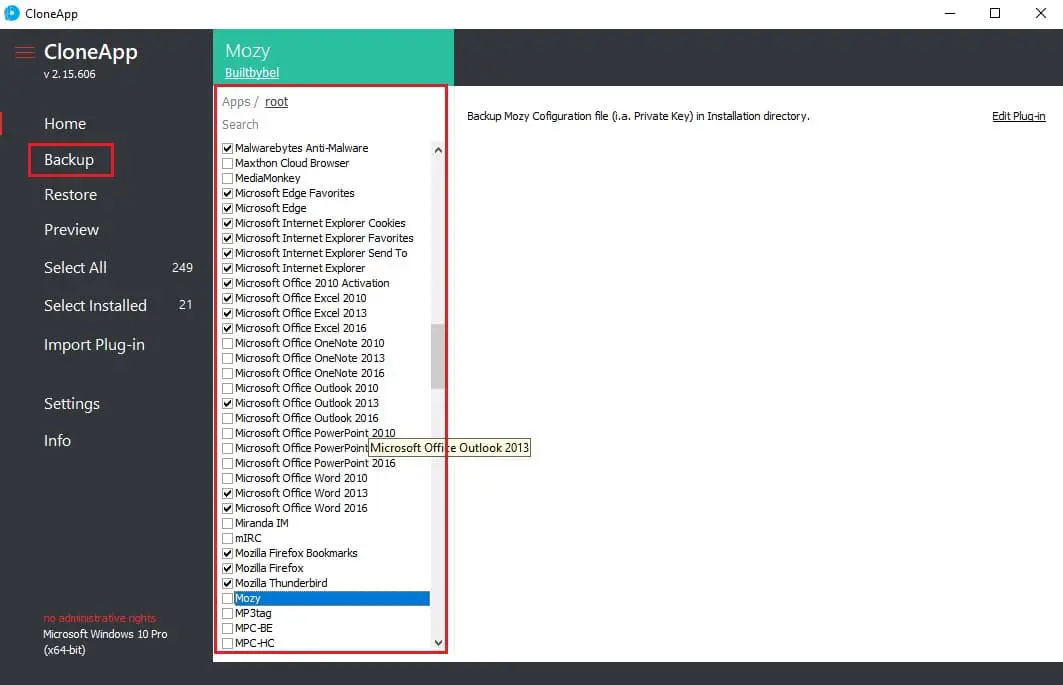This screenshot has height=685, width=1063.
Task: Check Maxthon Cloud Browser checkbox
Action: (x=228, y=163)
